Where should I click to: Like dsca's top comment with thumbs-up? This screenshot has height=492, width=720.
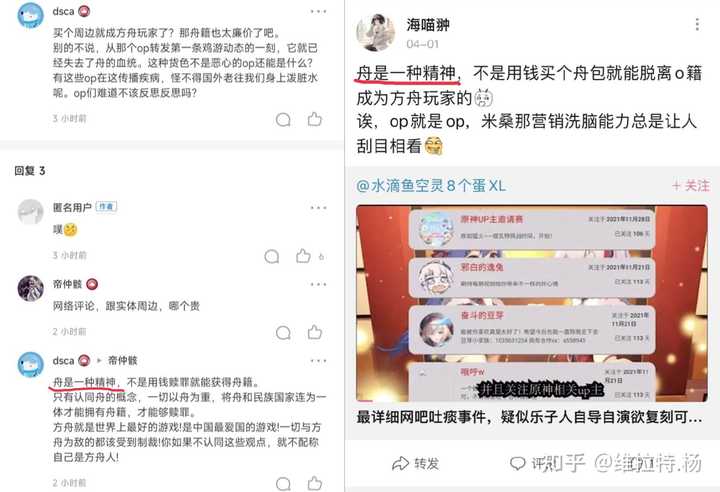point(315,119)
